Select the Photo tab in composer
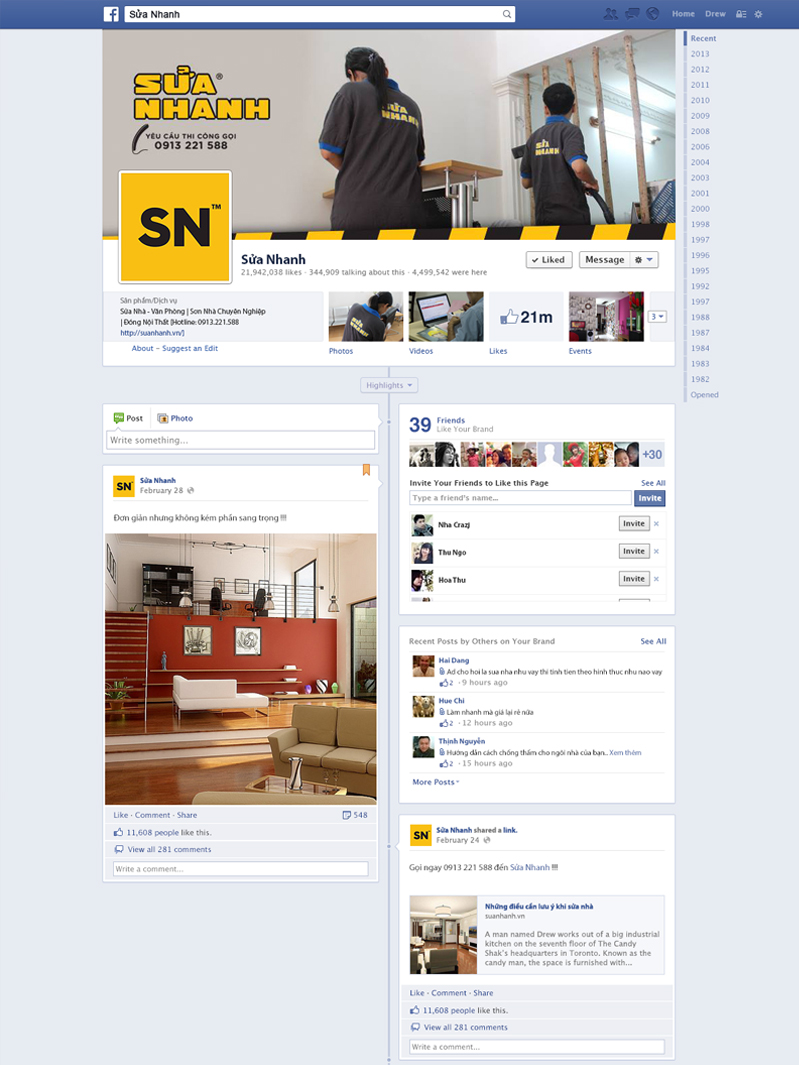This screenshot has height=1065, width=799. 175,418
